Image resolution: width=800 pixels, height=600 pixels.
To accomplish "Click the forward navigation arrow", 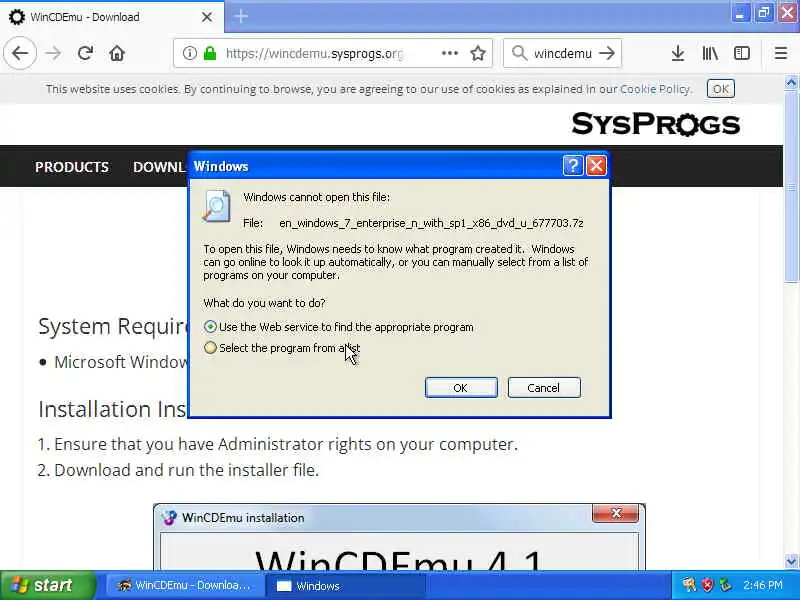I will pos(53,53).
